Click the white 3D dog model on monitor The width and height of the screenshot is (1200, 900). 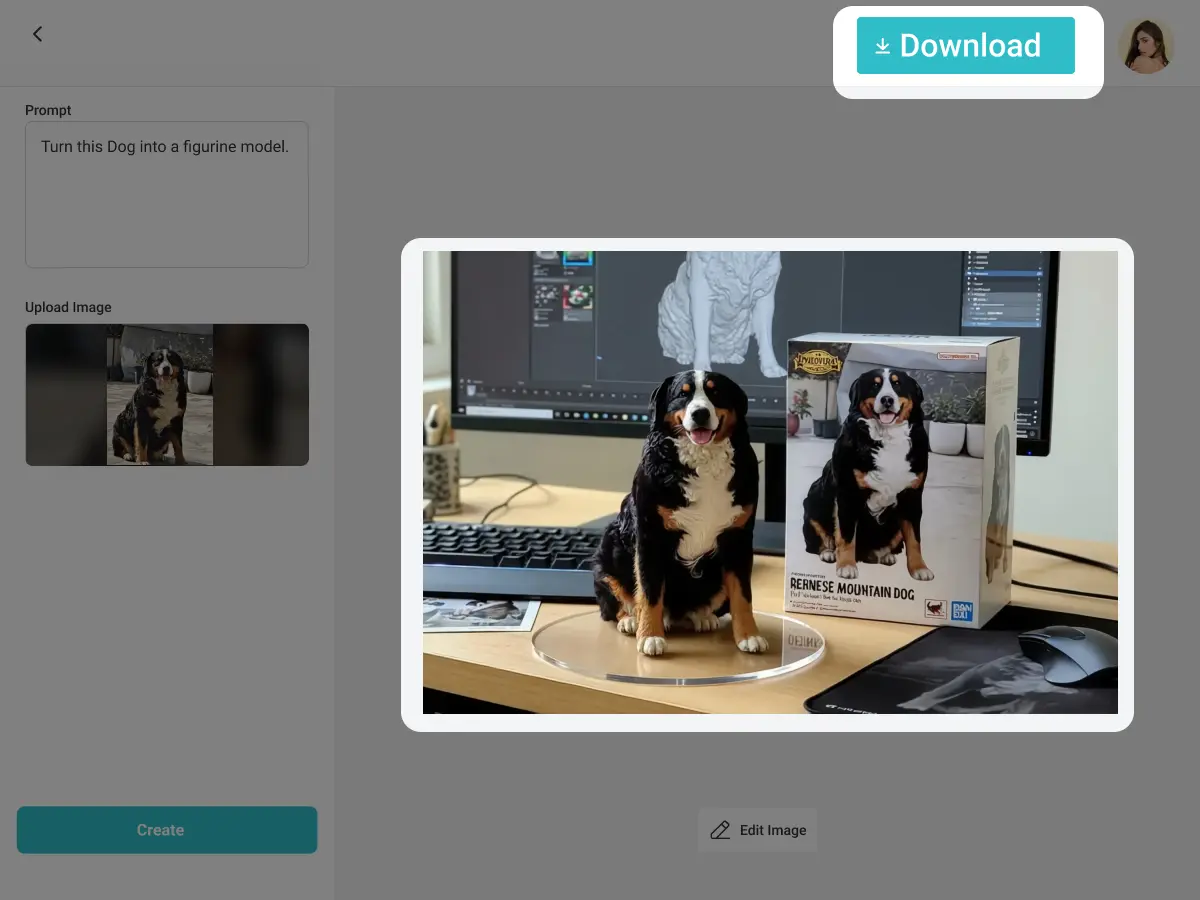coord(720,310)
